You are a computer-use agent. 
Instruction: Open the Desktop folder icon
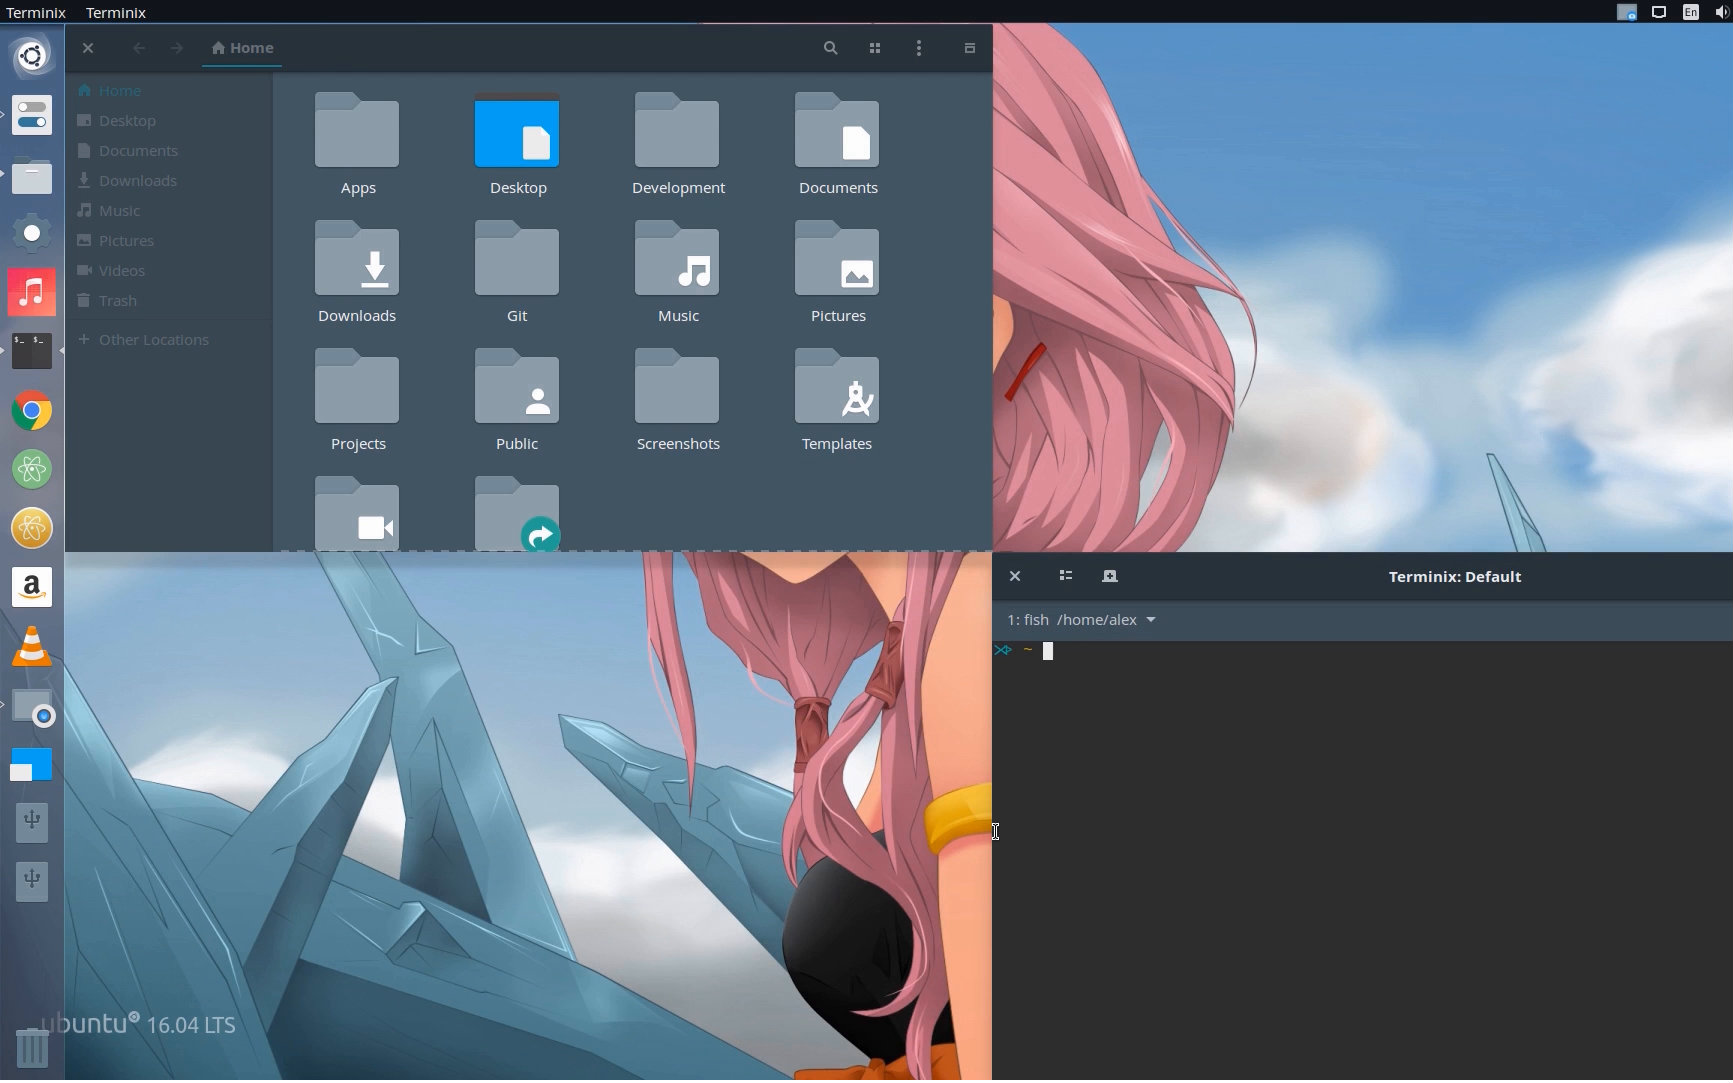pos(517,131)
